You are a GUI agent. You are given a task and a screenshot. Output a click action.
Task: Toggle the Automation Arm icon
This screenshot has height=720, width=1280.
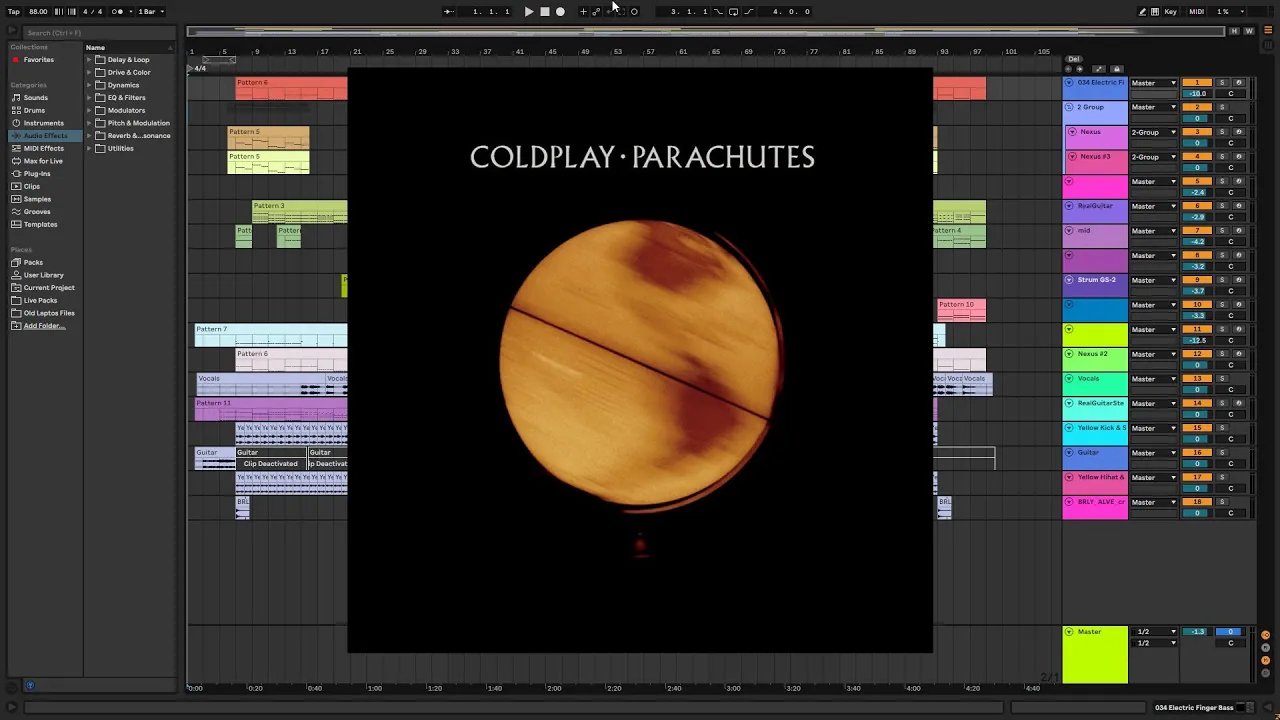[596, 12]
